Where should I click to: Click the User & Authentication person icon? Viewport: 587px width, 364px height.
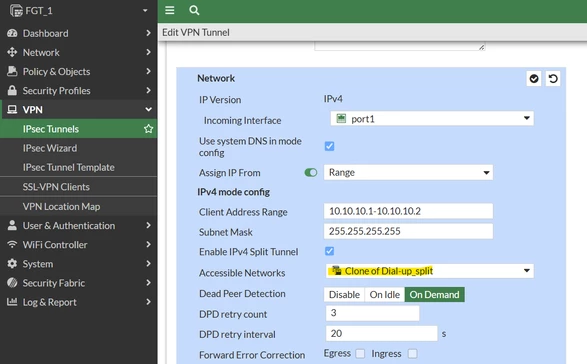12,225
